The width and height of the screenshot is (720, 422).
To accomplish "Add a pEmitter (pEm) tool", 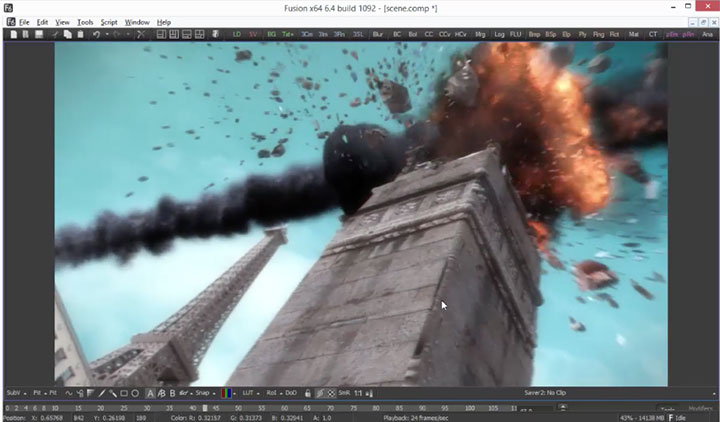I will point(672,34).
